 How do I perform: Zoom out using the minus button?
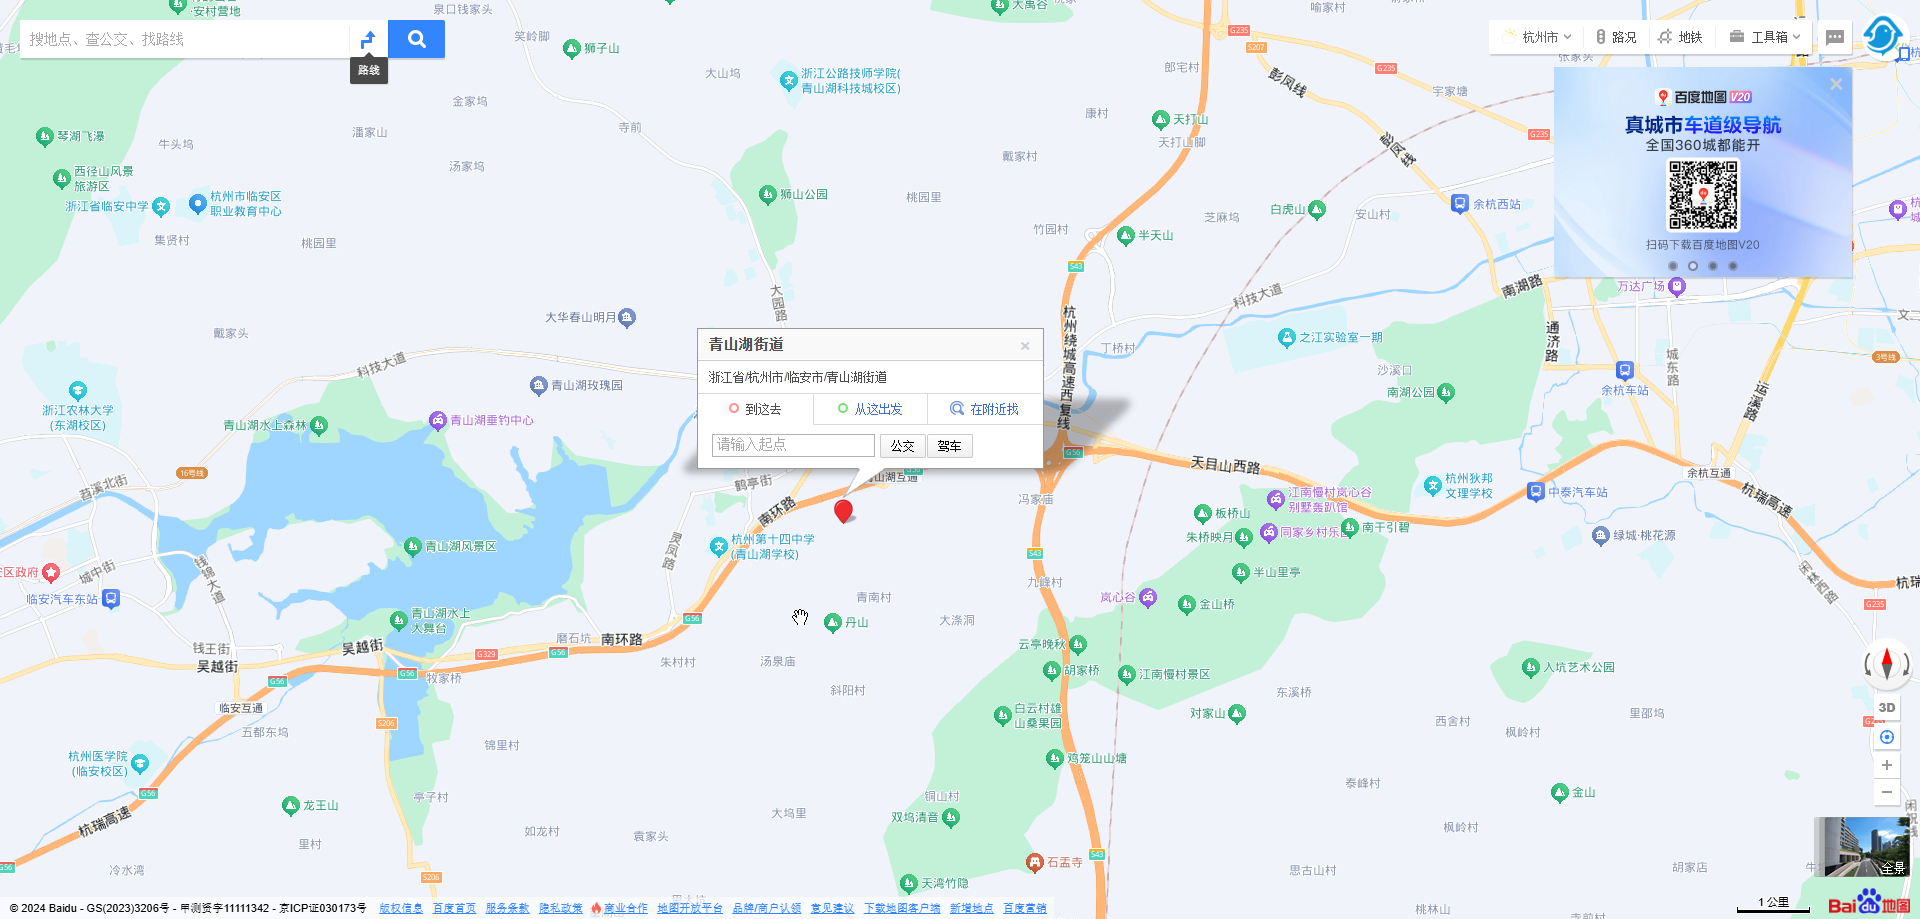click(x=1886, y=792)
